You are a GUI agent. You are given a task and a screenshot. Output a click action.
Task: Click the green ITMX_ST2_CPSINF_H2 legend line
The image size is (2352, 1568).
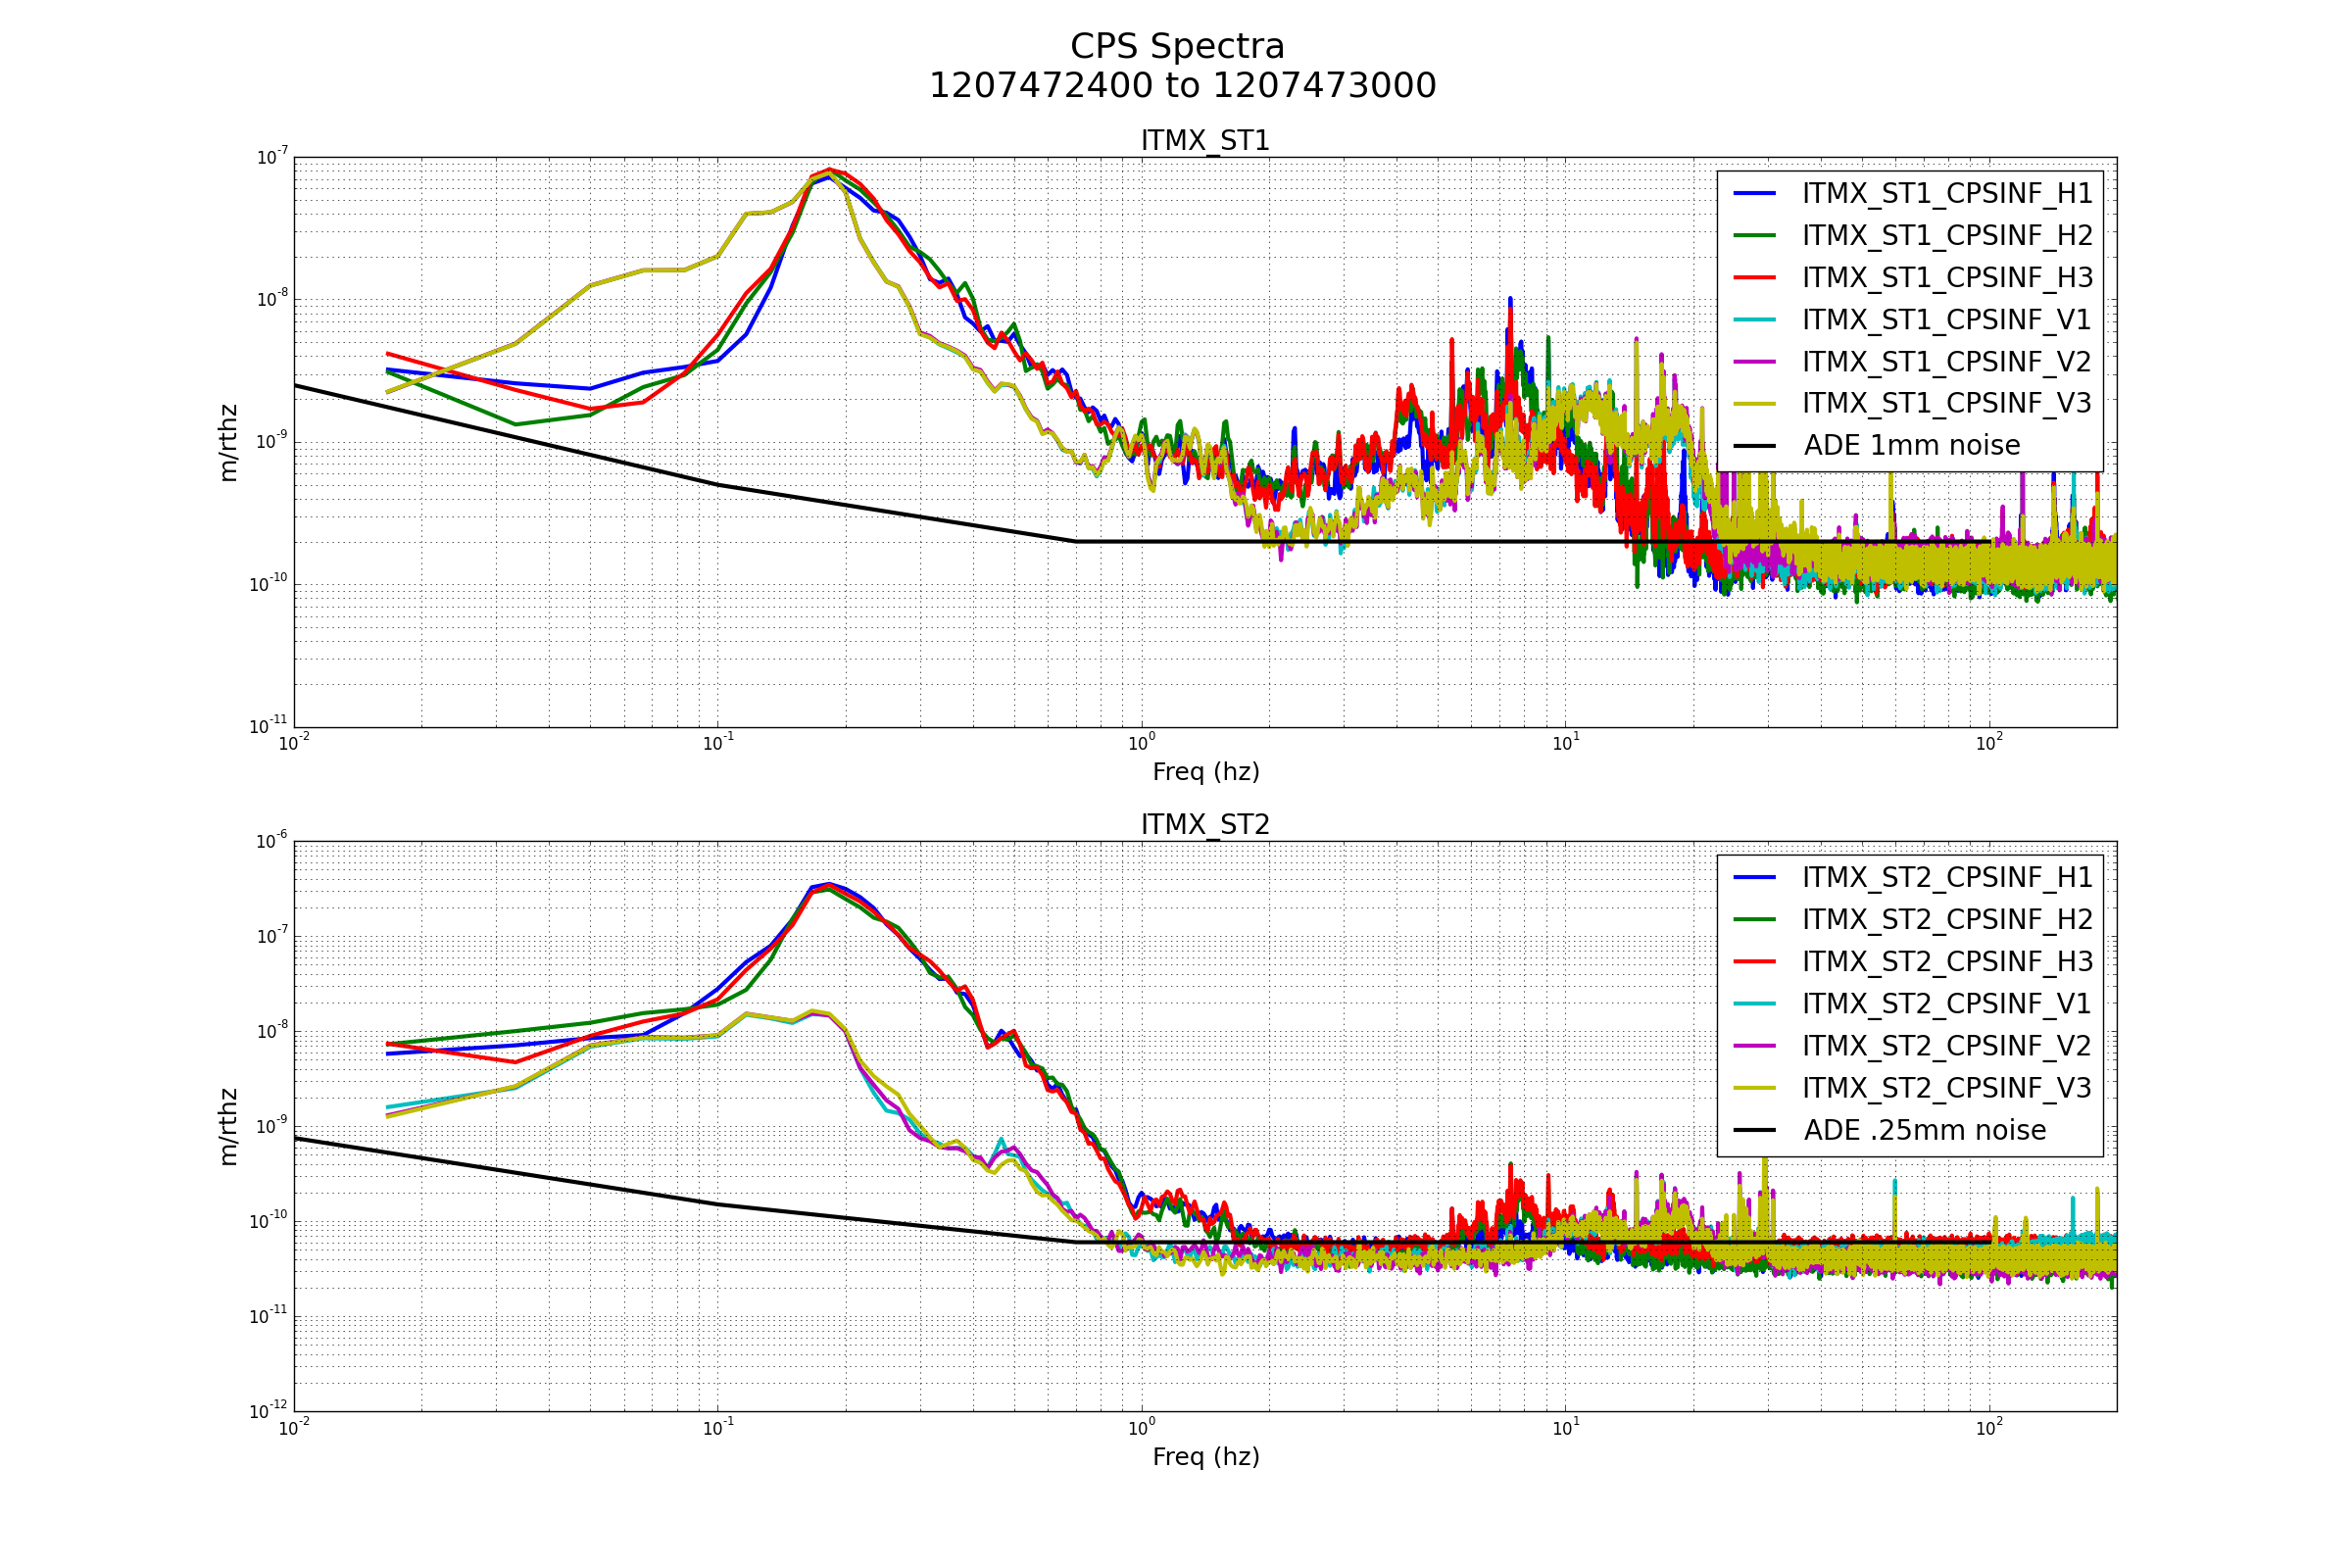[x=1754, y=920]
